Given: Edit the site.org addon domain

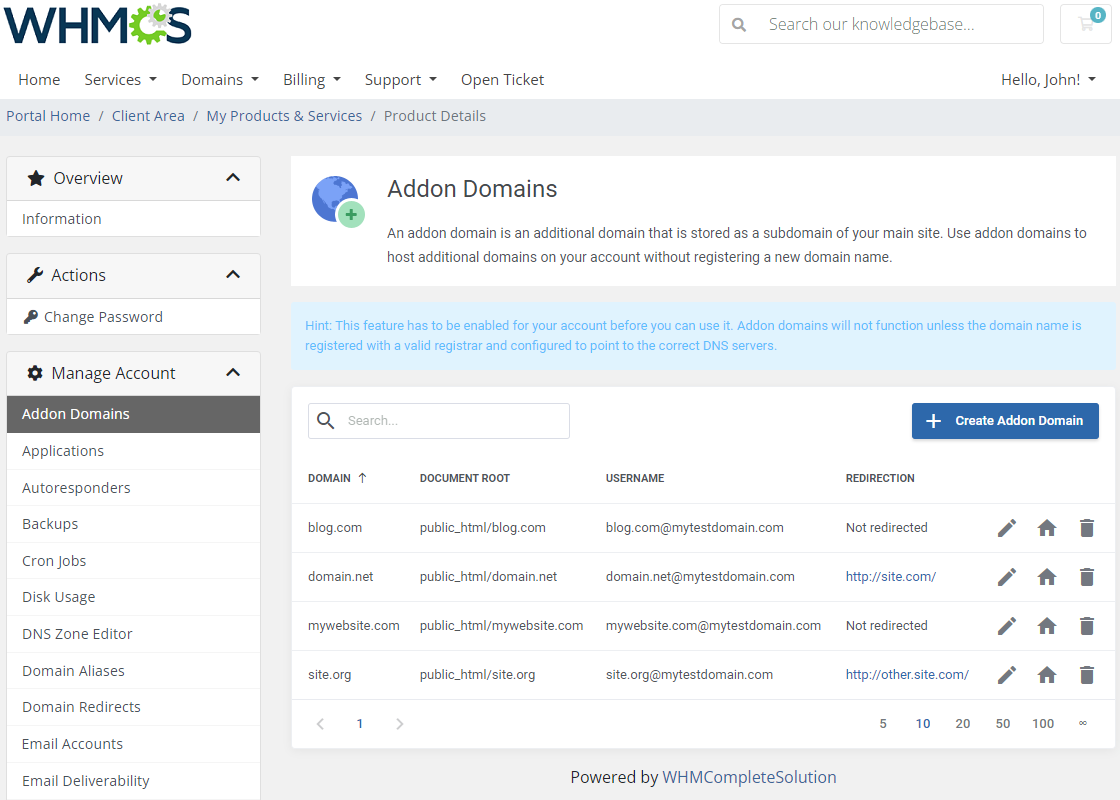Looking at the screenshot, I should click(x=1006, y=675).
